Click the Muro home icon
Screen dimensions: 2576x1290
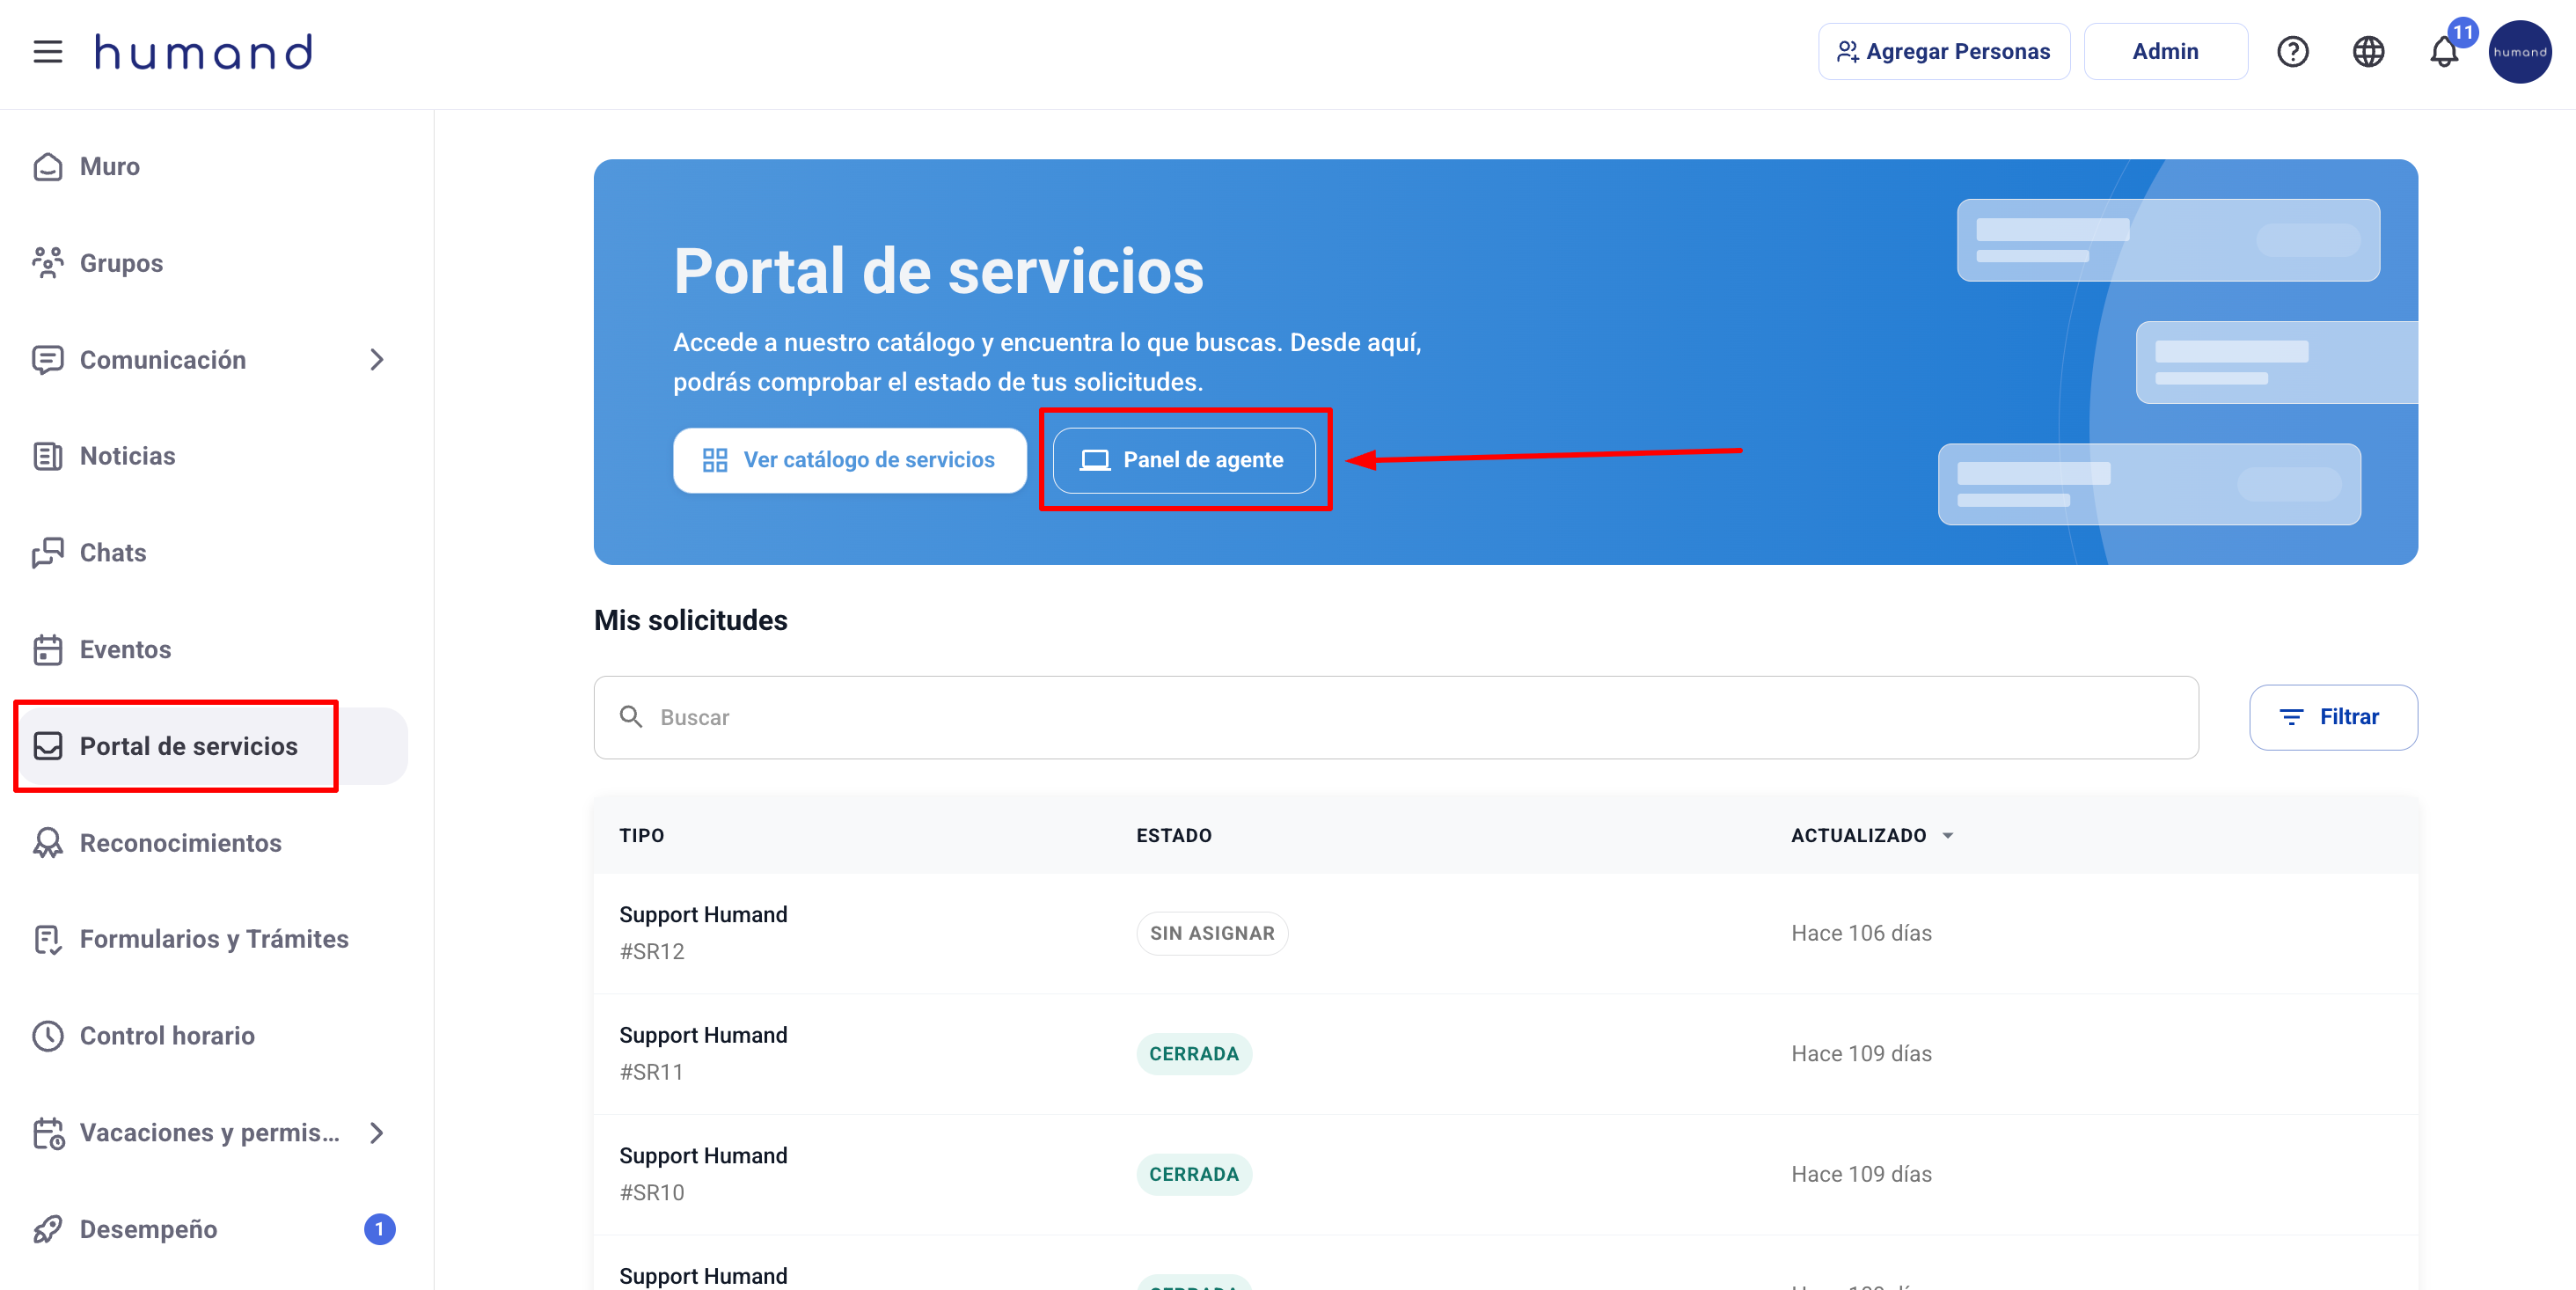coord(47,166)
